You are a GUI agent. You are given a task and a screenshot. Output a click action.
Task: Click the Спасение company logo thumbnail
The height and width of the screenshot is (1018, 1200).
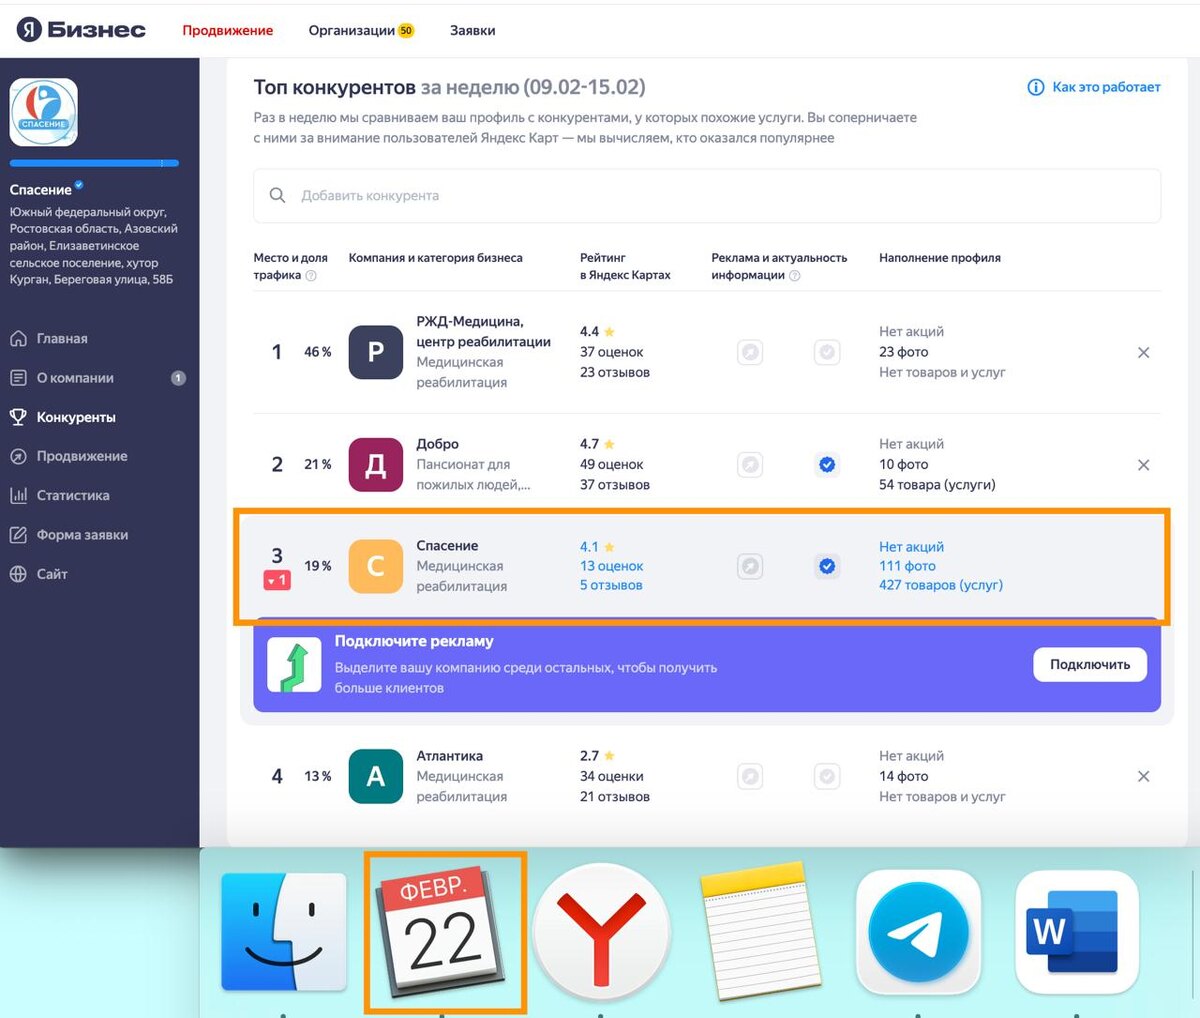pos(43,112)
